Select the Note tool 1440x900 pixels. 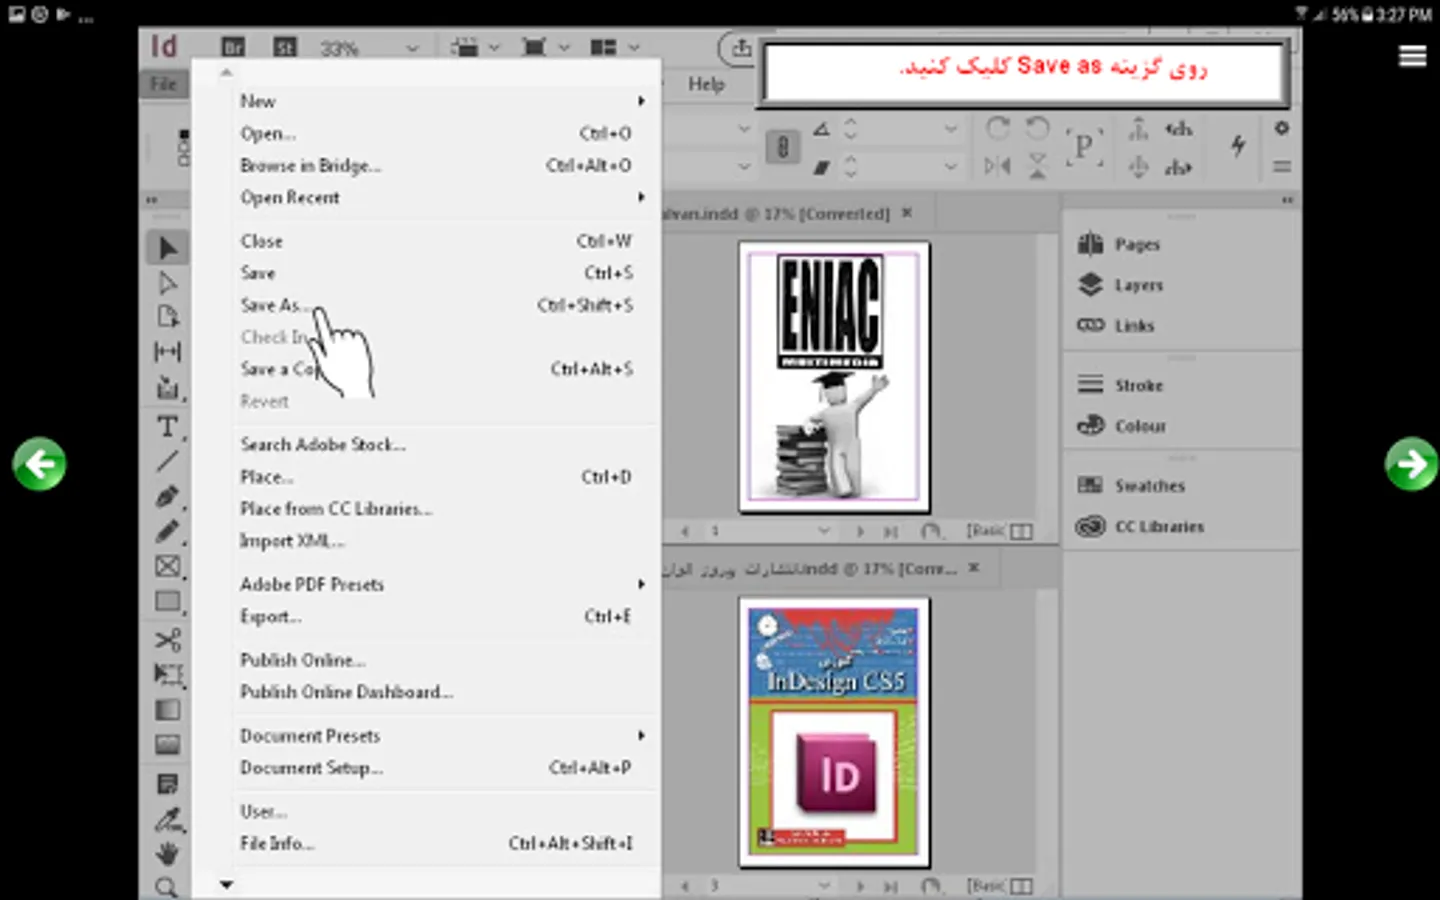(x=167, y=783)
